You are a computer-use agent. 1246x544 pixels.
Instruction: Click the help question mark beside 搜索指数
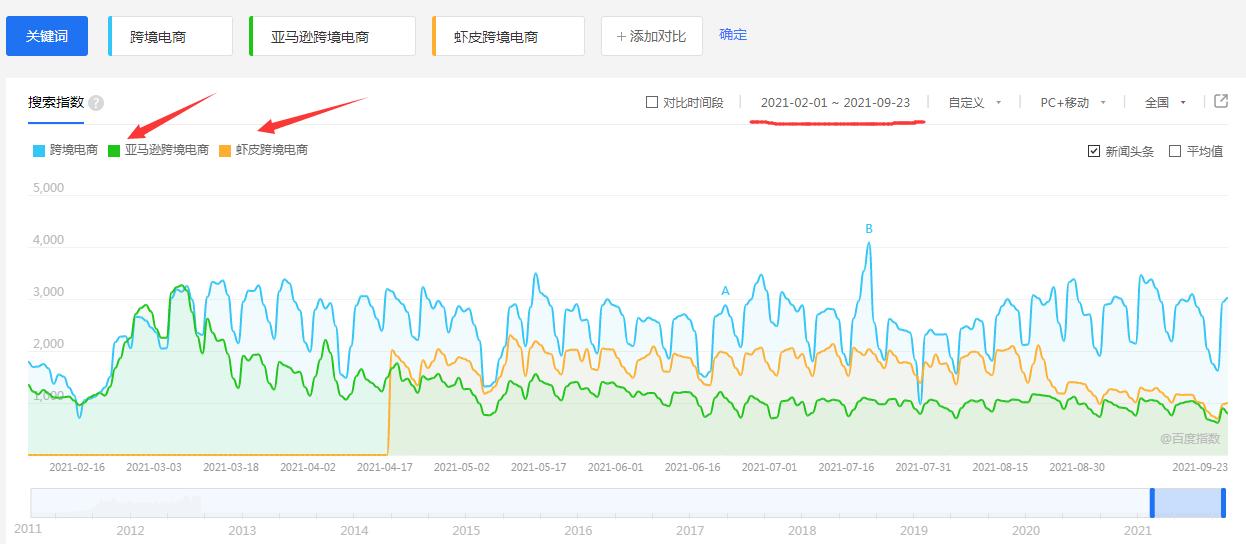[x=96, y=103]
